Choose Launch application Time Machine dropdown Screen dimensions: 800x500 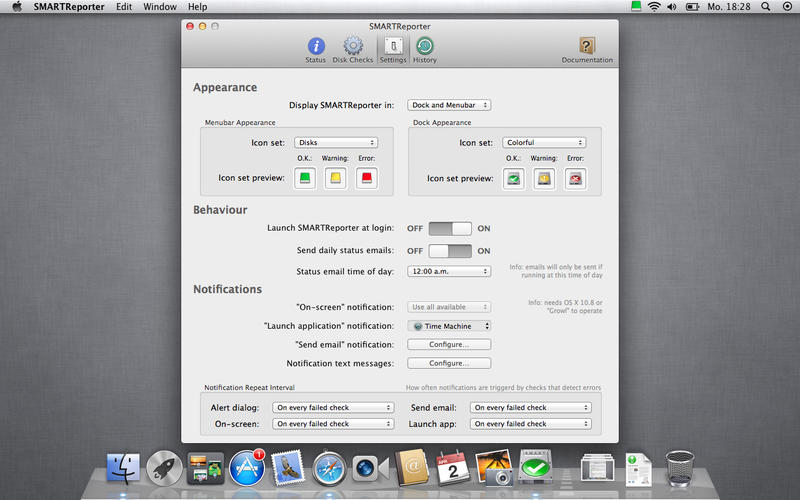[449, 326]
